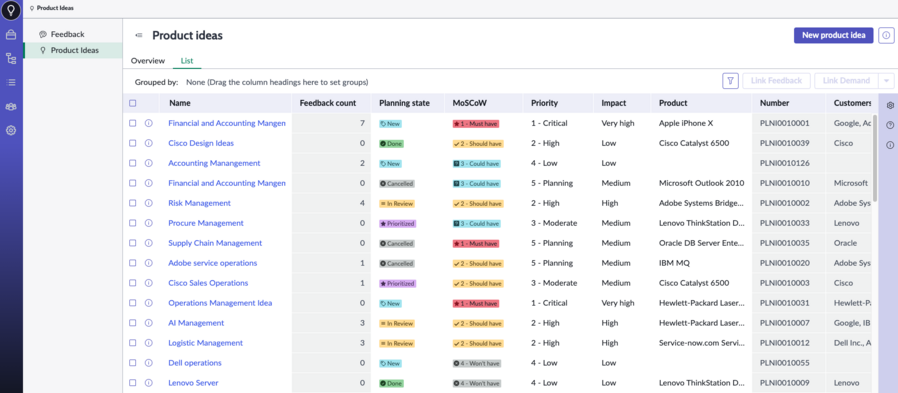Viewport: 898px width, 393px height.
Task: Check the box for Cisco Design Ideas
Action: (x=133, y=143)
